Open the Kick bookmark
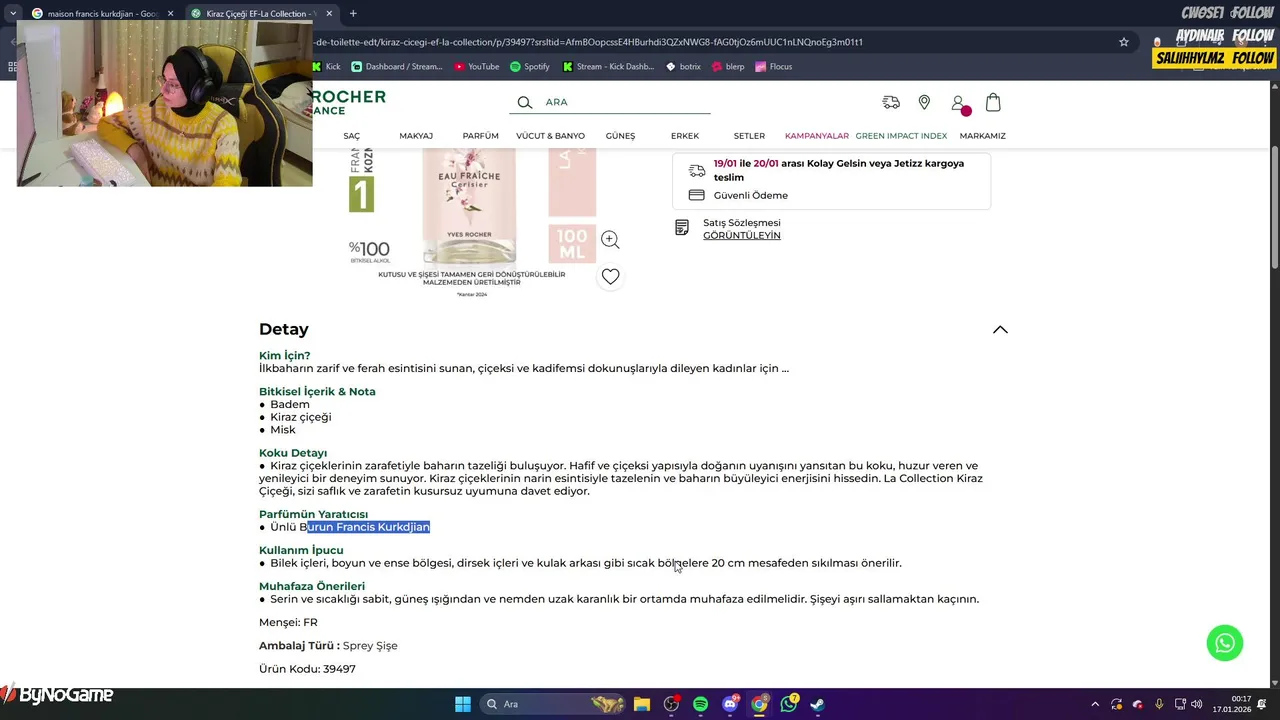Viewport: 1280px width, 720px height. click(326, 66)
